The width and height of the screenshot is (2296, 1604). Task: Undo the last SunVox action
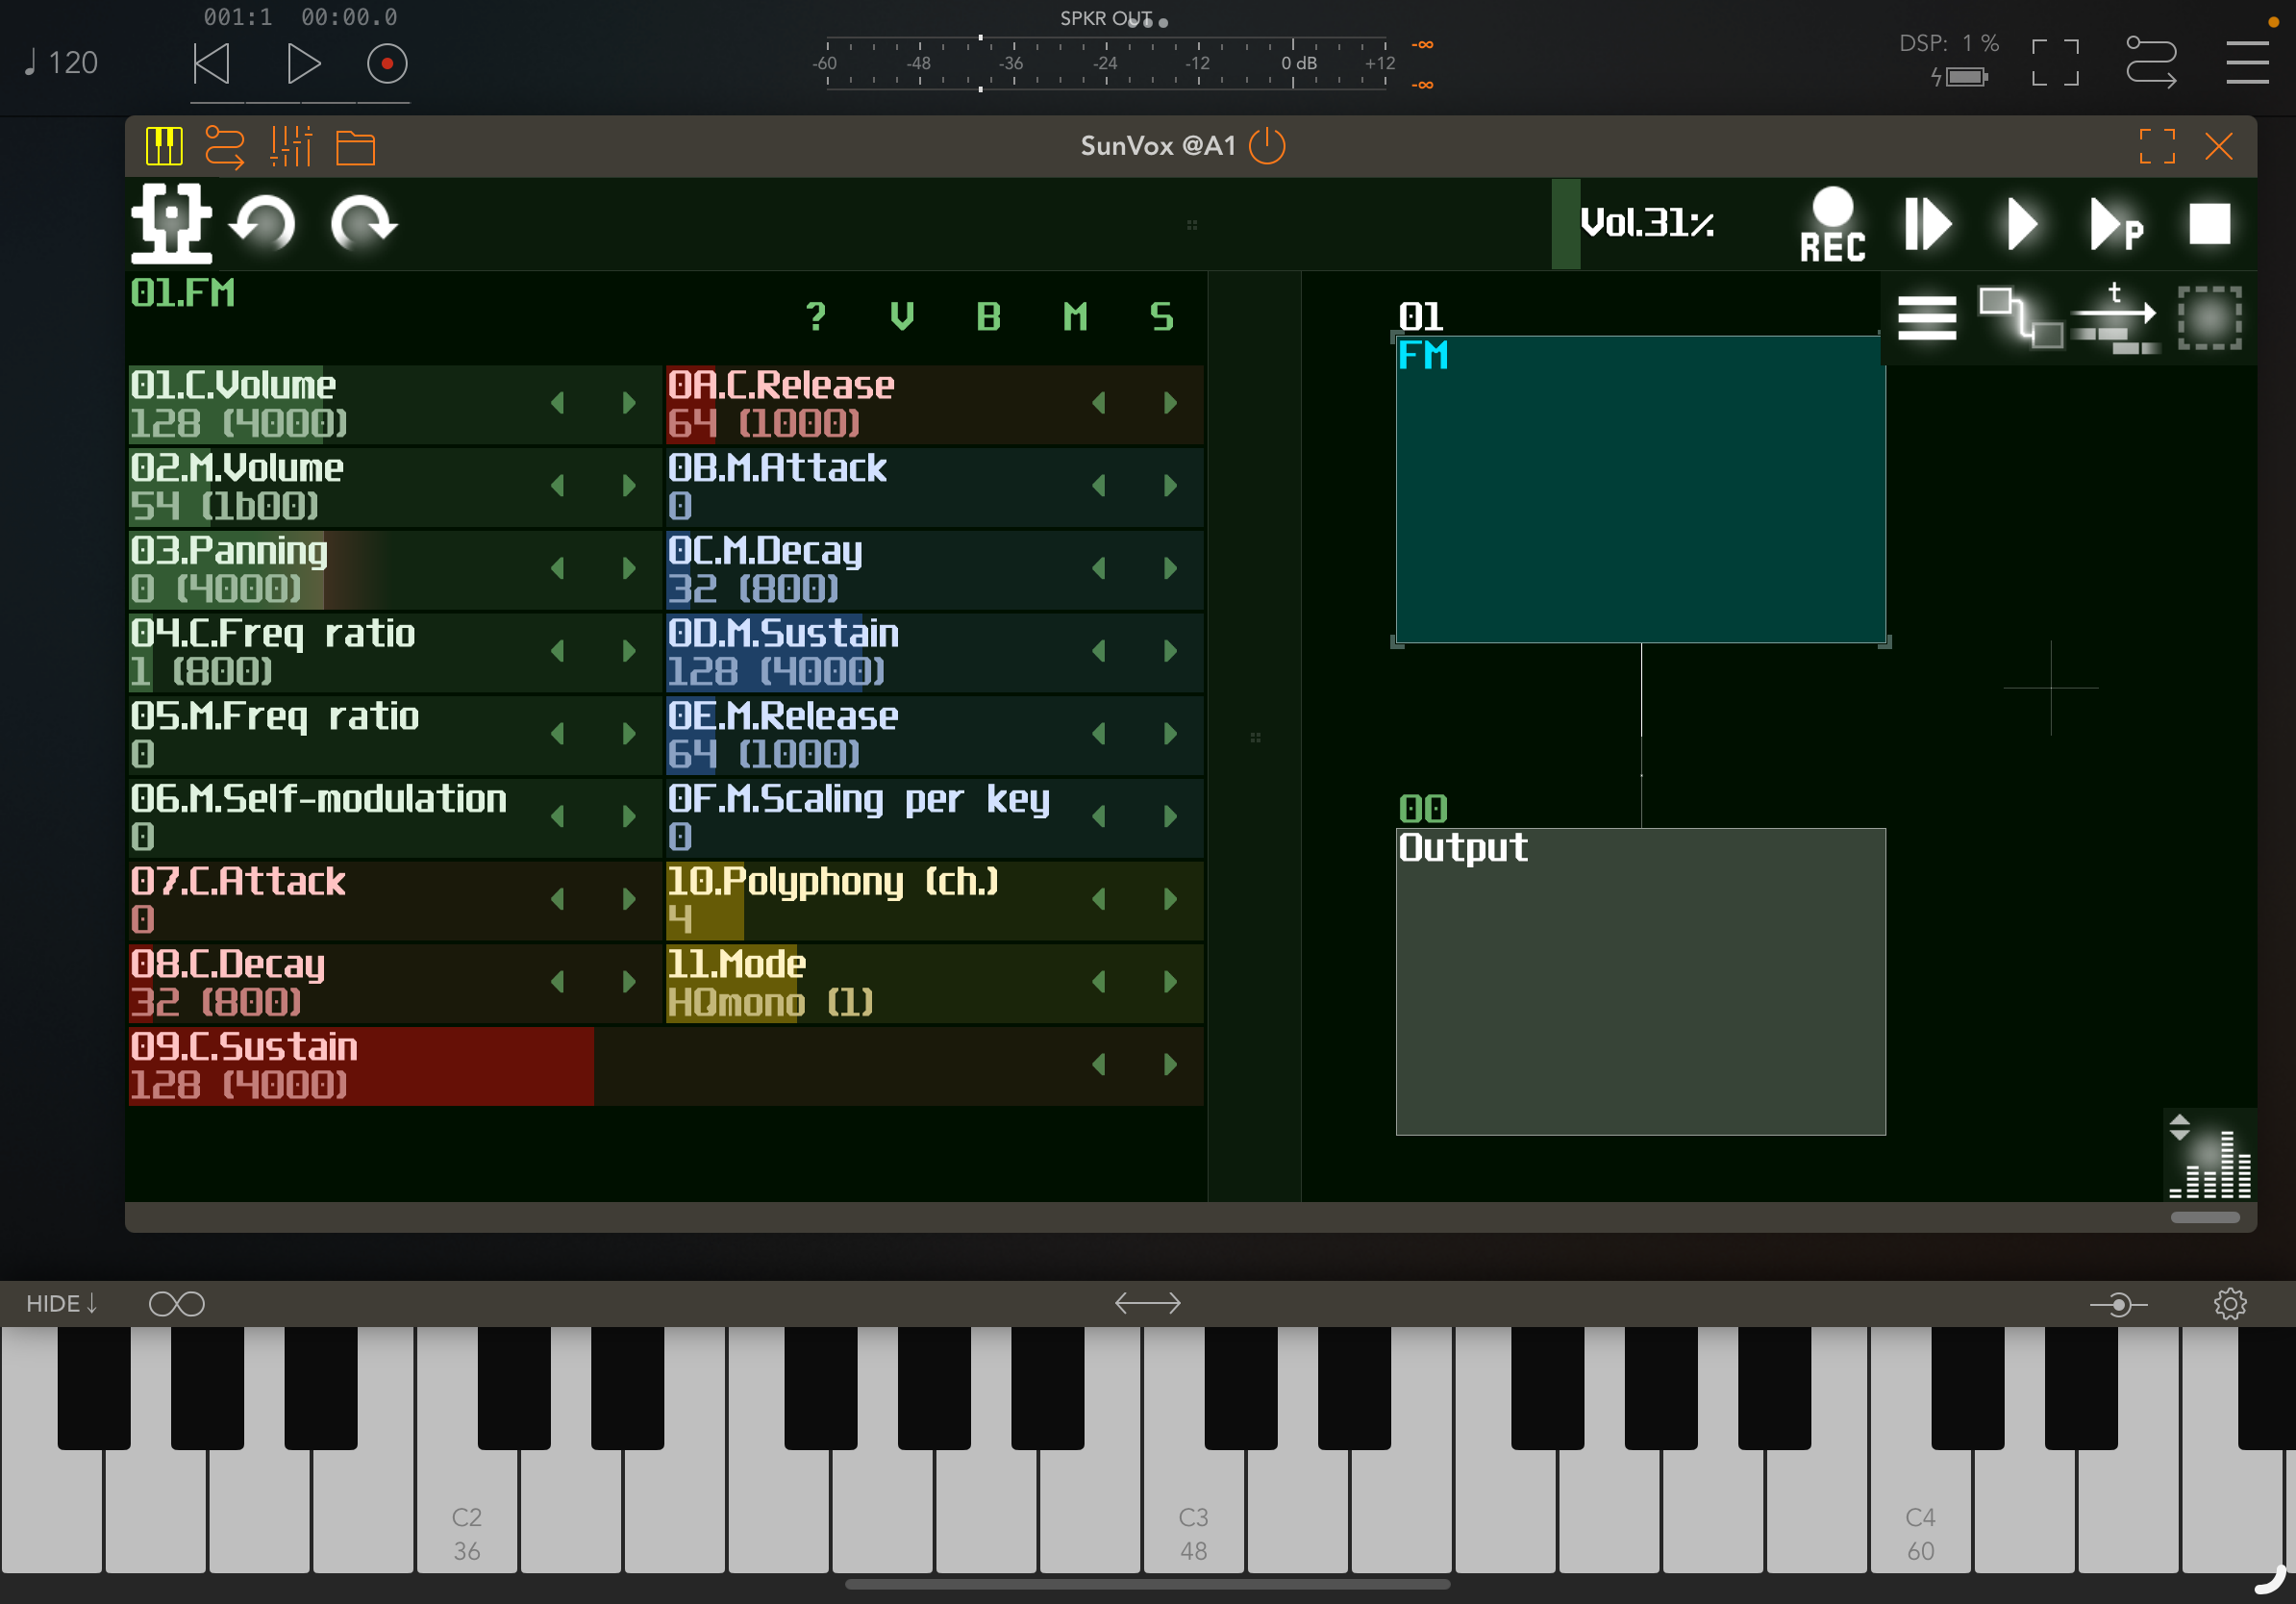(263, 223)
